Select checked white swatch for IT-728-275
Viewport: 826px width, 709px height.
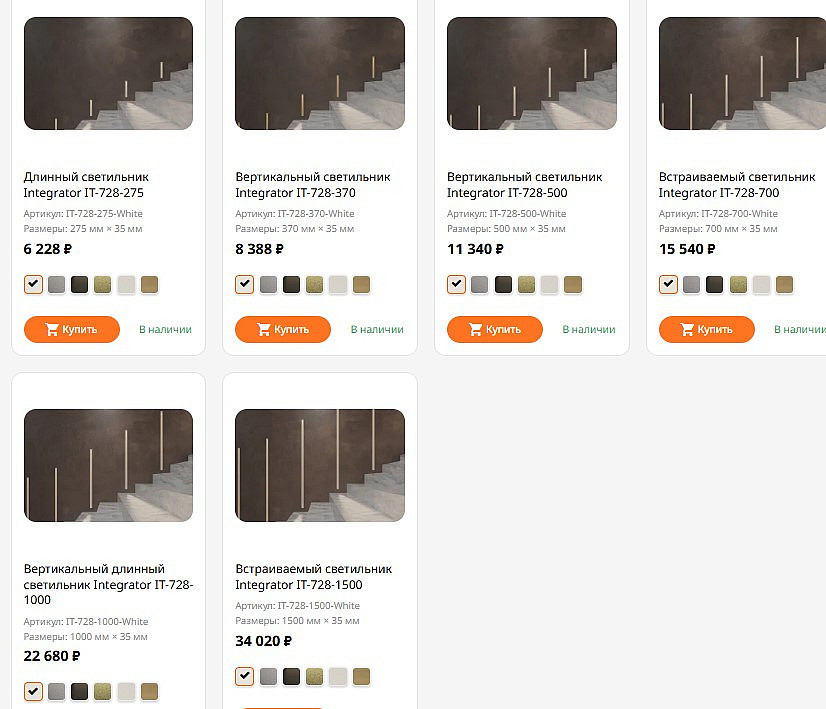33,285
